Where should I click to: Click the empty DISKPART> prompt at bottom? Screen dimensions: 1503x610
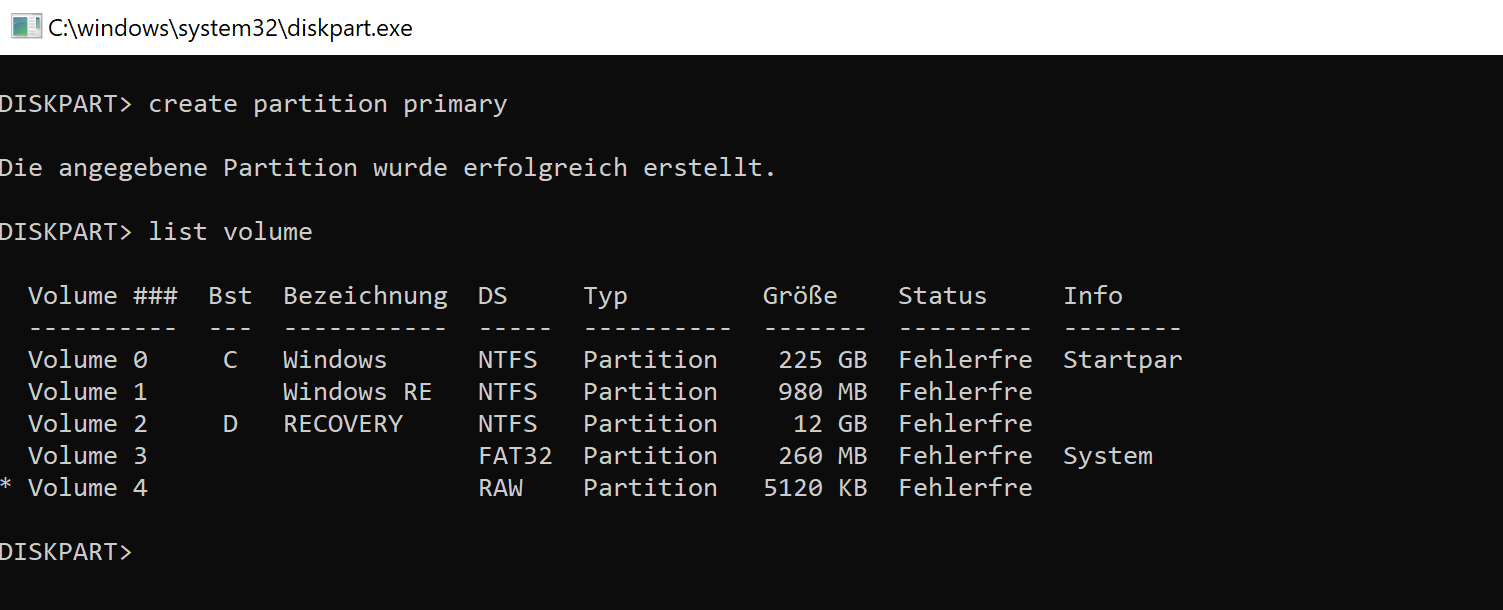click(66, 552)
